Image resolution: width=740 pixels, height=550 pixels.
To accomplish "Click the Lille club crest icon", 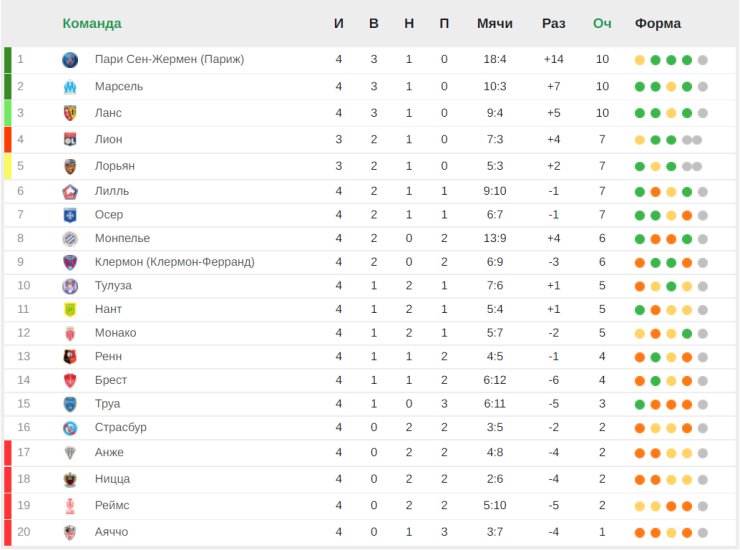I will coord(70,191).
